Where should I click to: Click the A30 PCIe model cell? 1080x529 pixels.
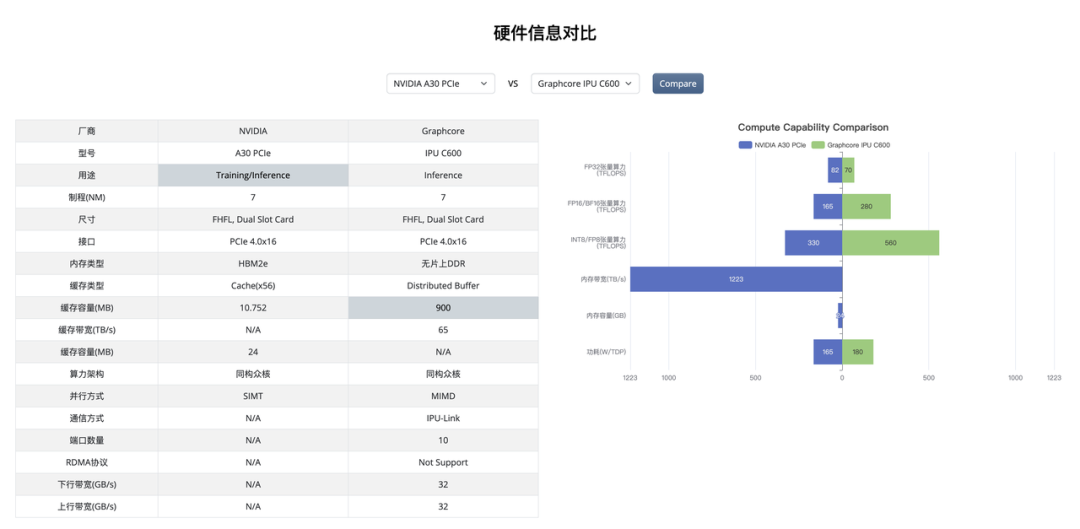[x=253, y=153]
